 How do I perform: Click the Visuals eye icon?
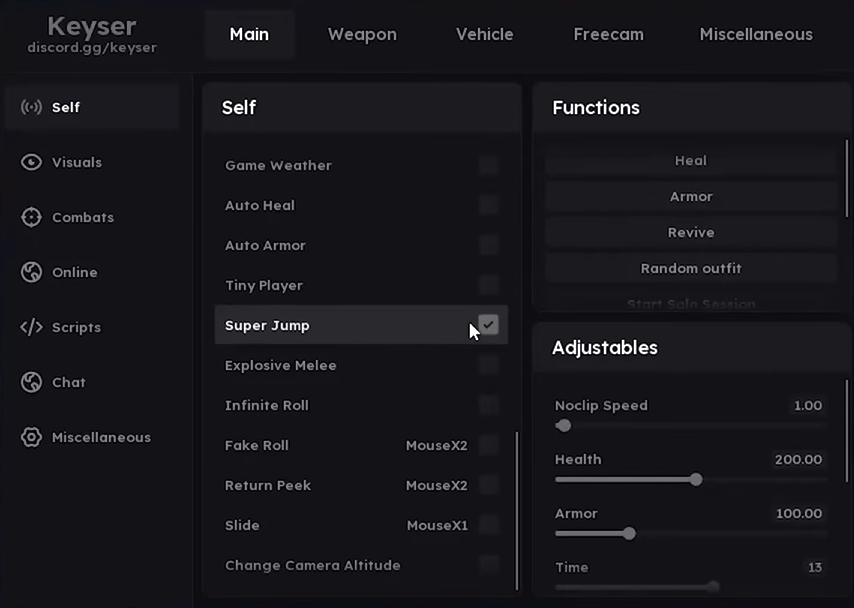(x=31, y=162)
